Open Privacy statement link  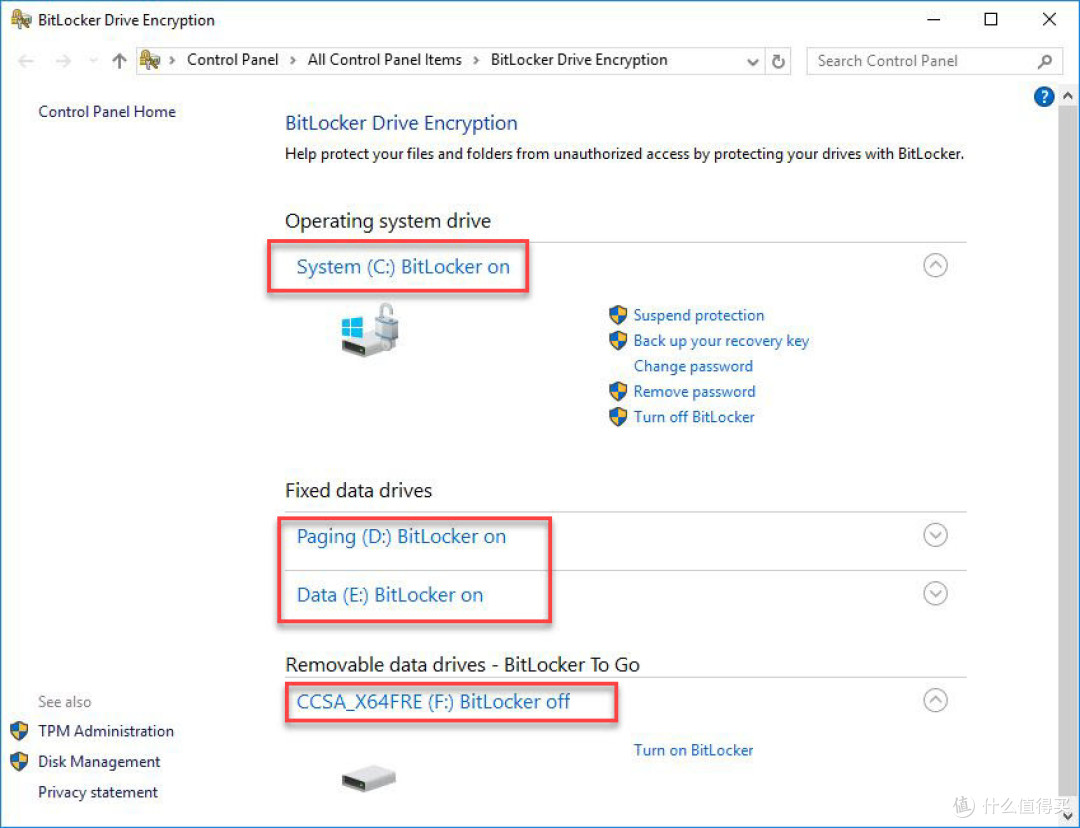pyautogui.click(x=98, y=792)
